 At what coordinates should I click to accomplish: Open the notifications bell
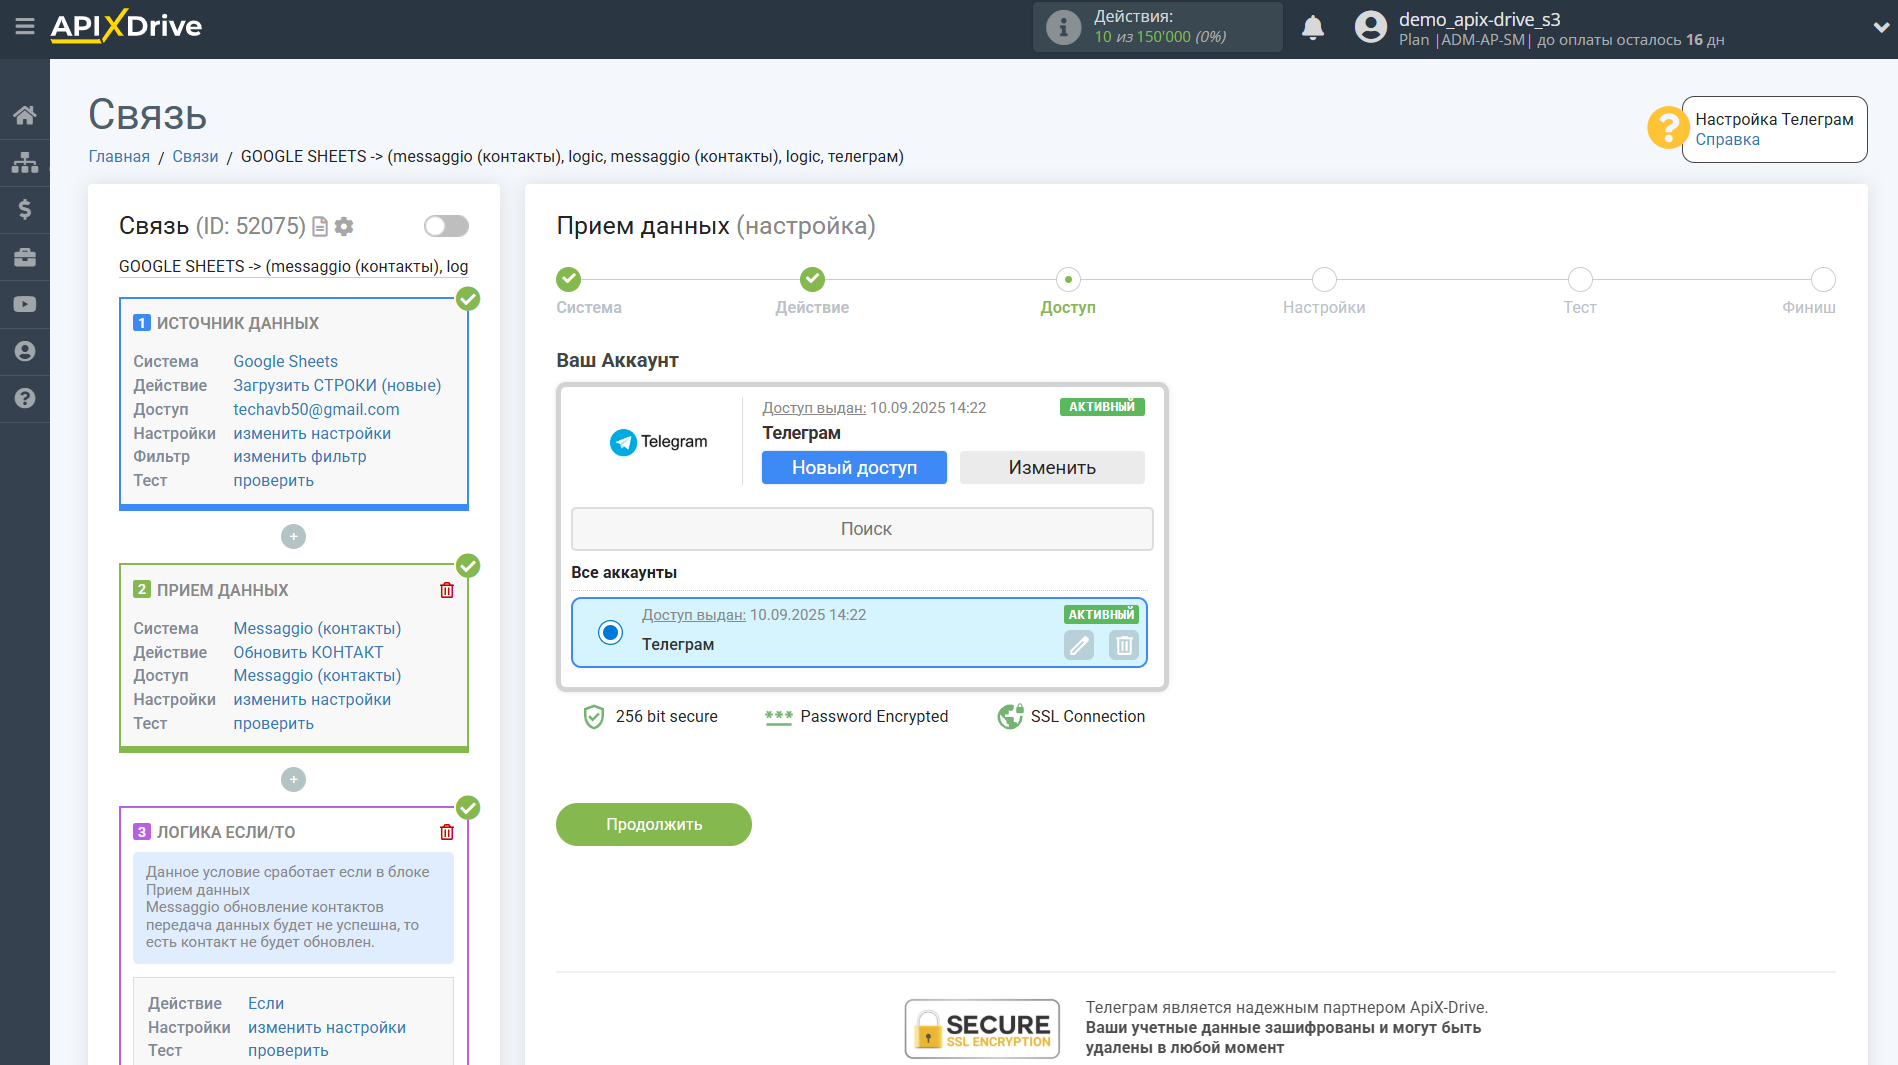(1312, 28)
